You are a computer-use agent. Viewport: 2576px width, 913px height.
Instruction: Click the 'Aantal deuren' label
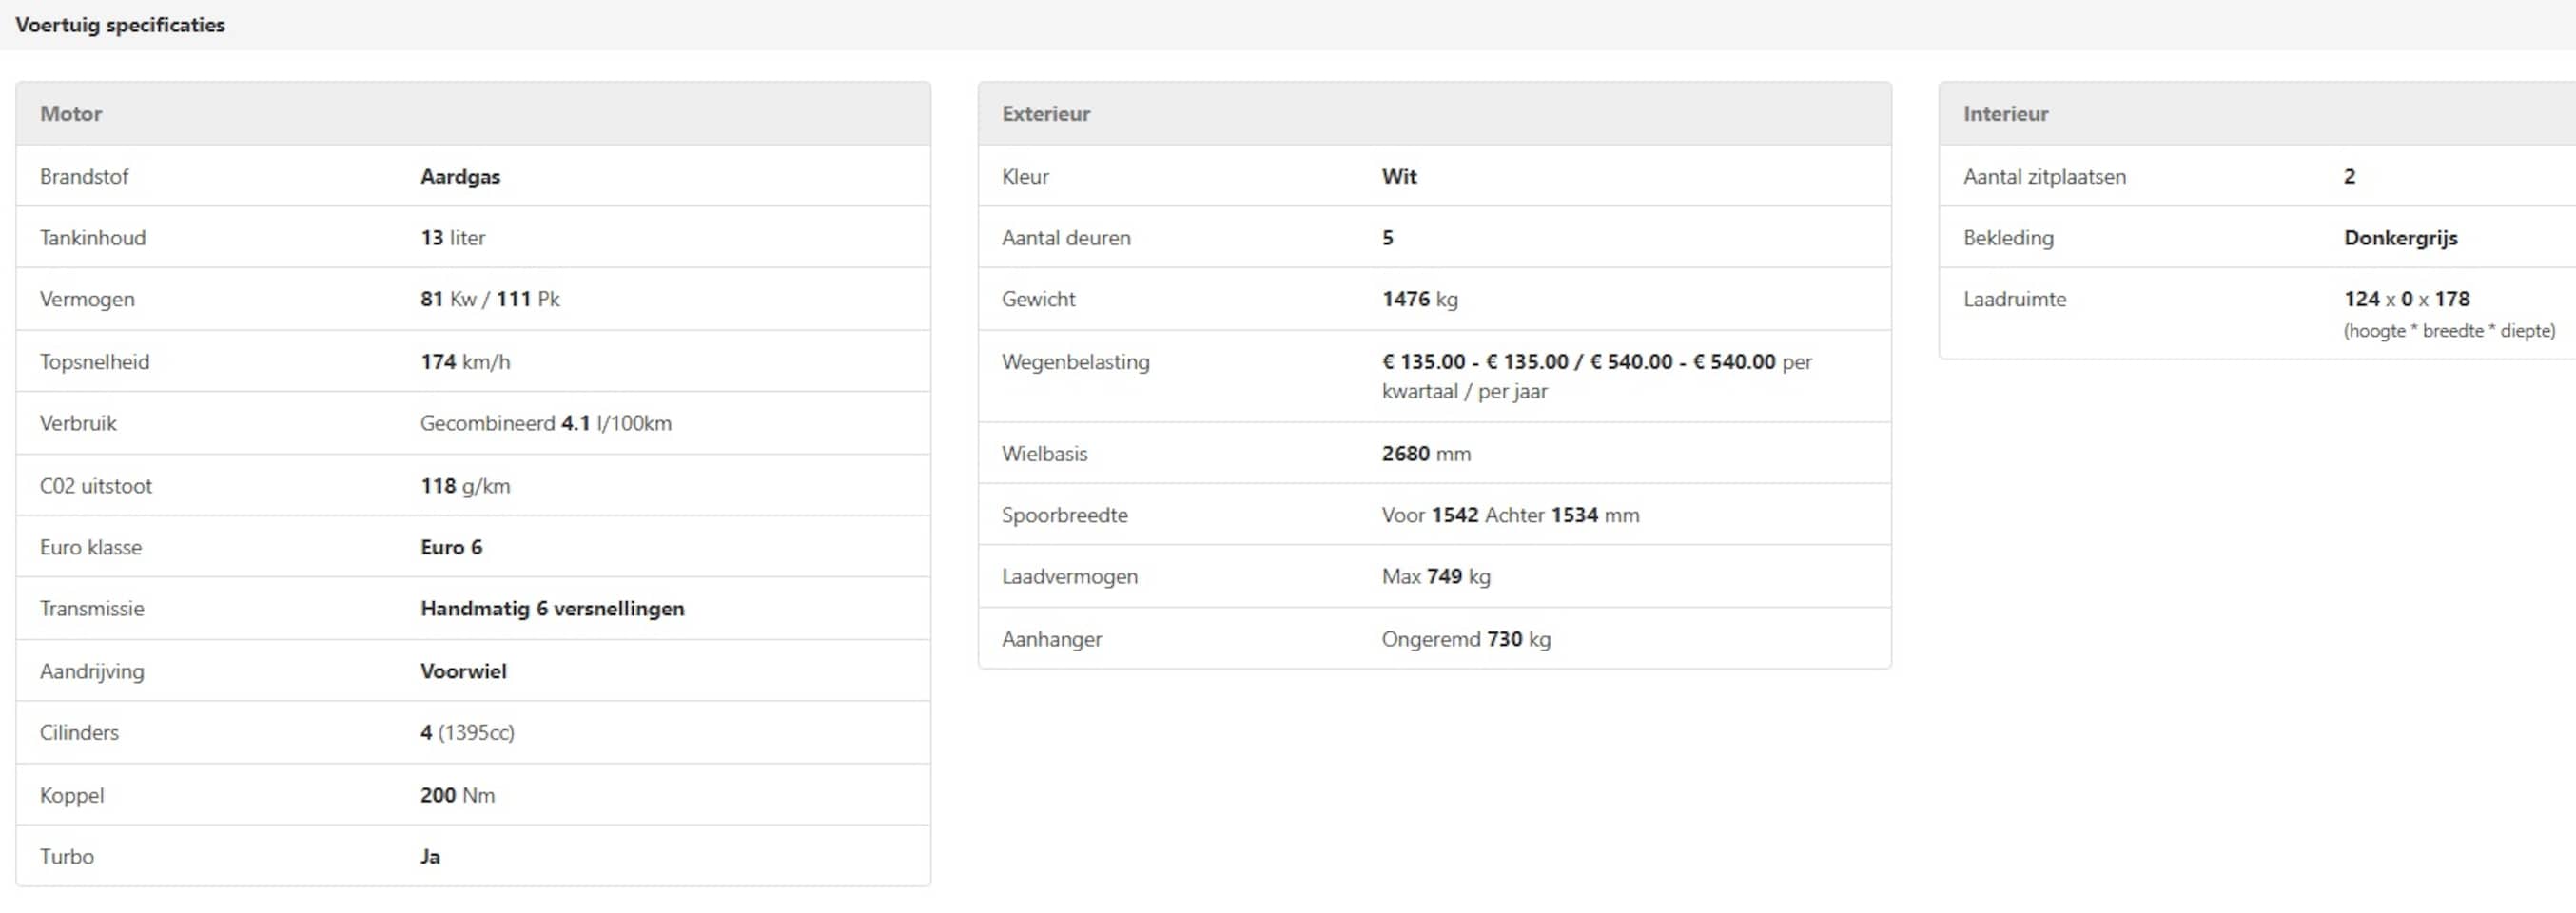(1066, 238)
